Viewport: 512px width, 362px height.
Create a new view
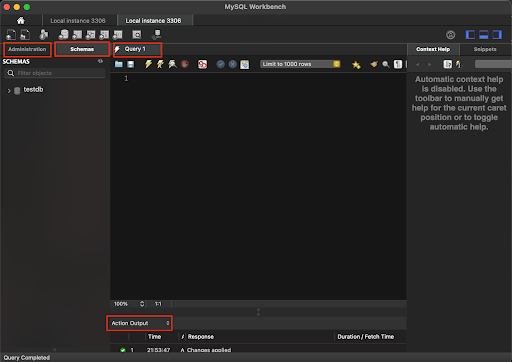[90, 34]
